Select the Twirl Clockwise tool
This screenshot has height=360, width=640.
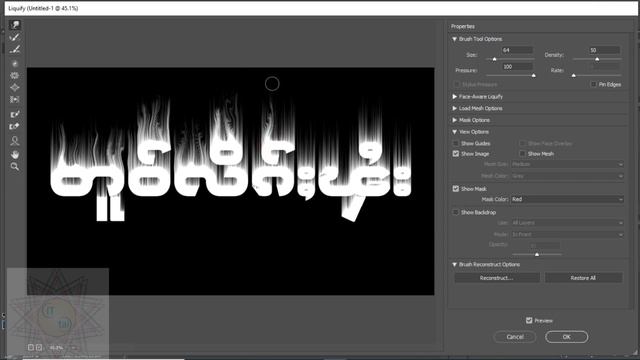[x=15, y=64]
